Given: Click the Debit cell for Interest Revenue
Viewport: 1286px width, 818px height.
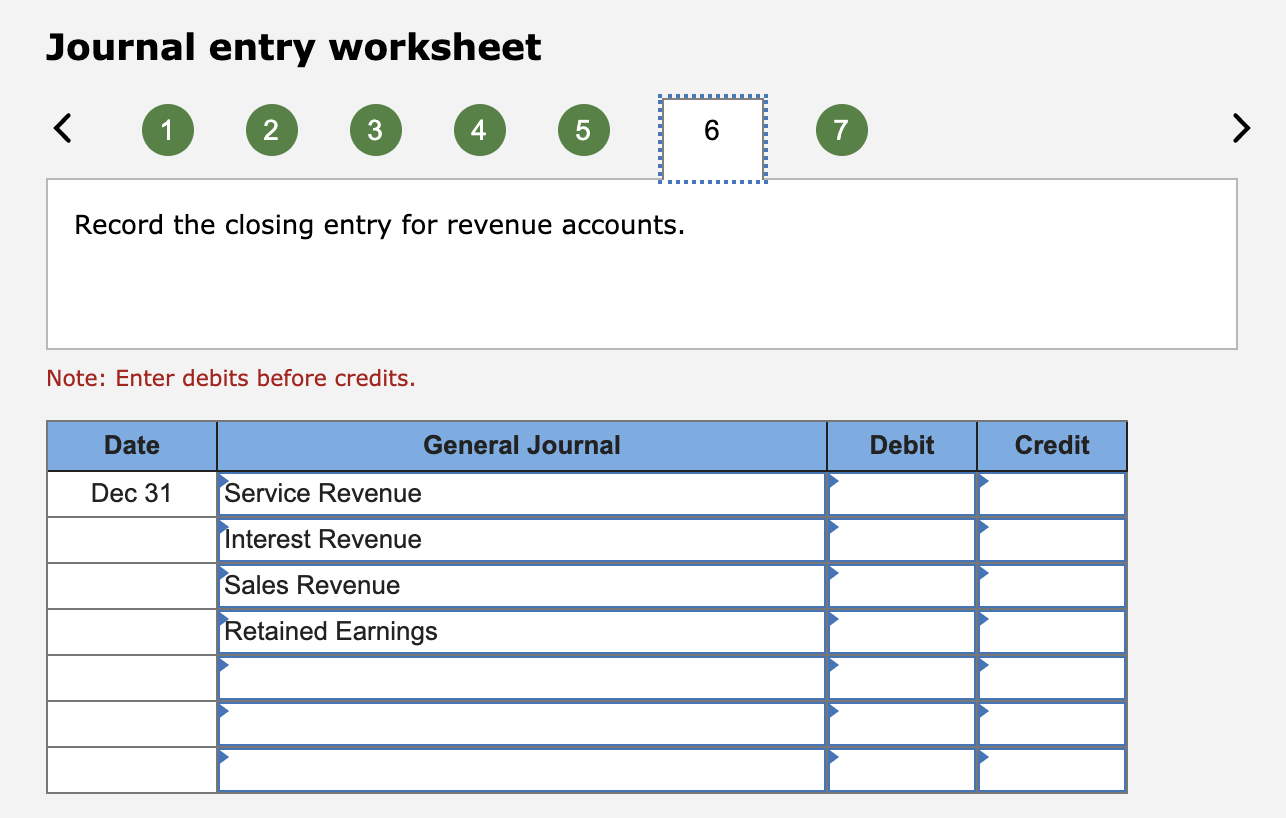Looking at the screenshot, I should [902, 540].
